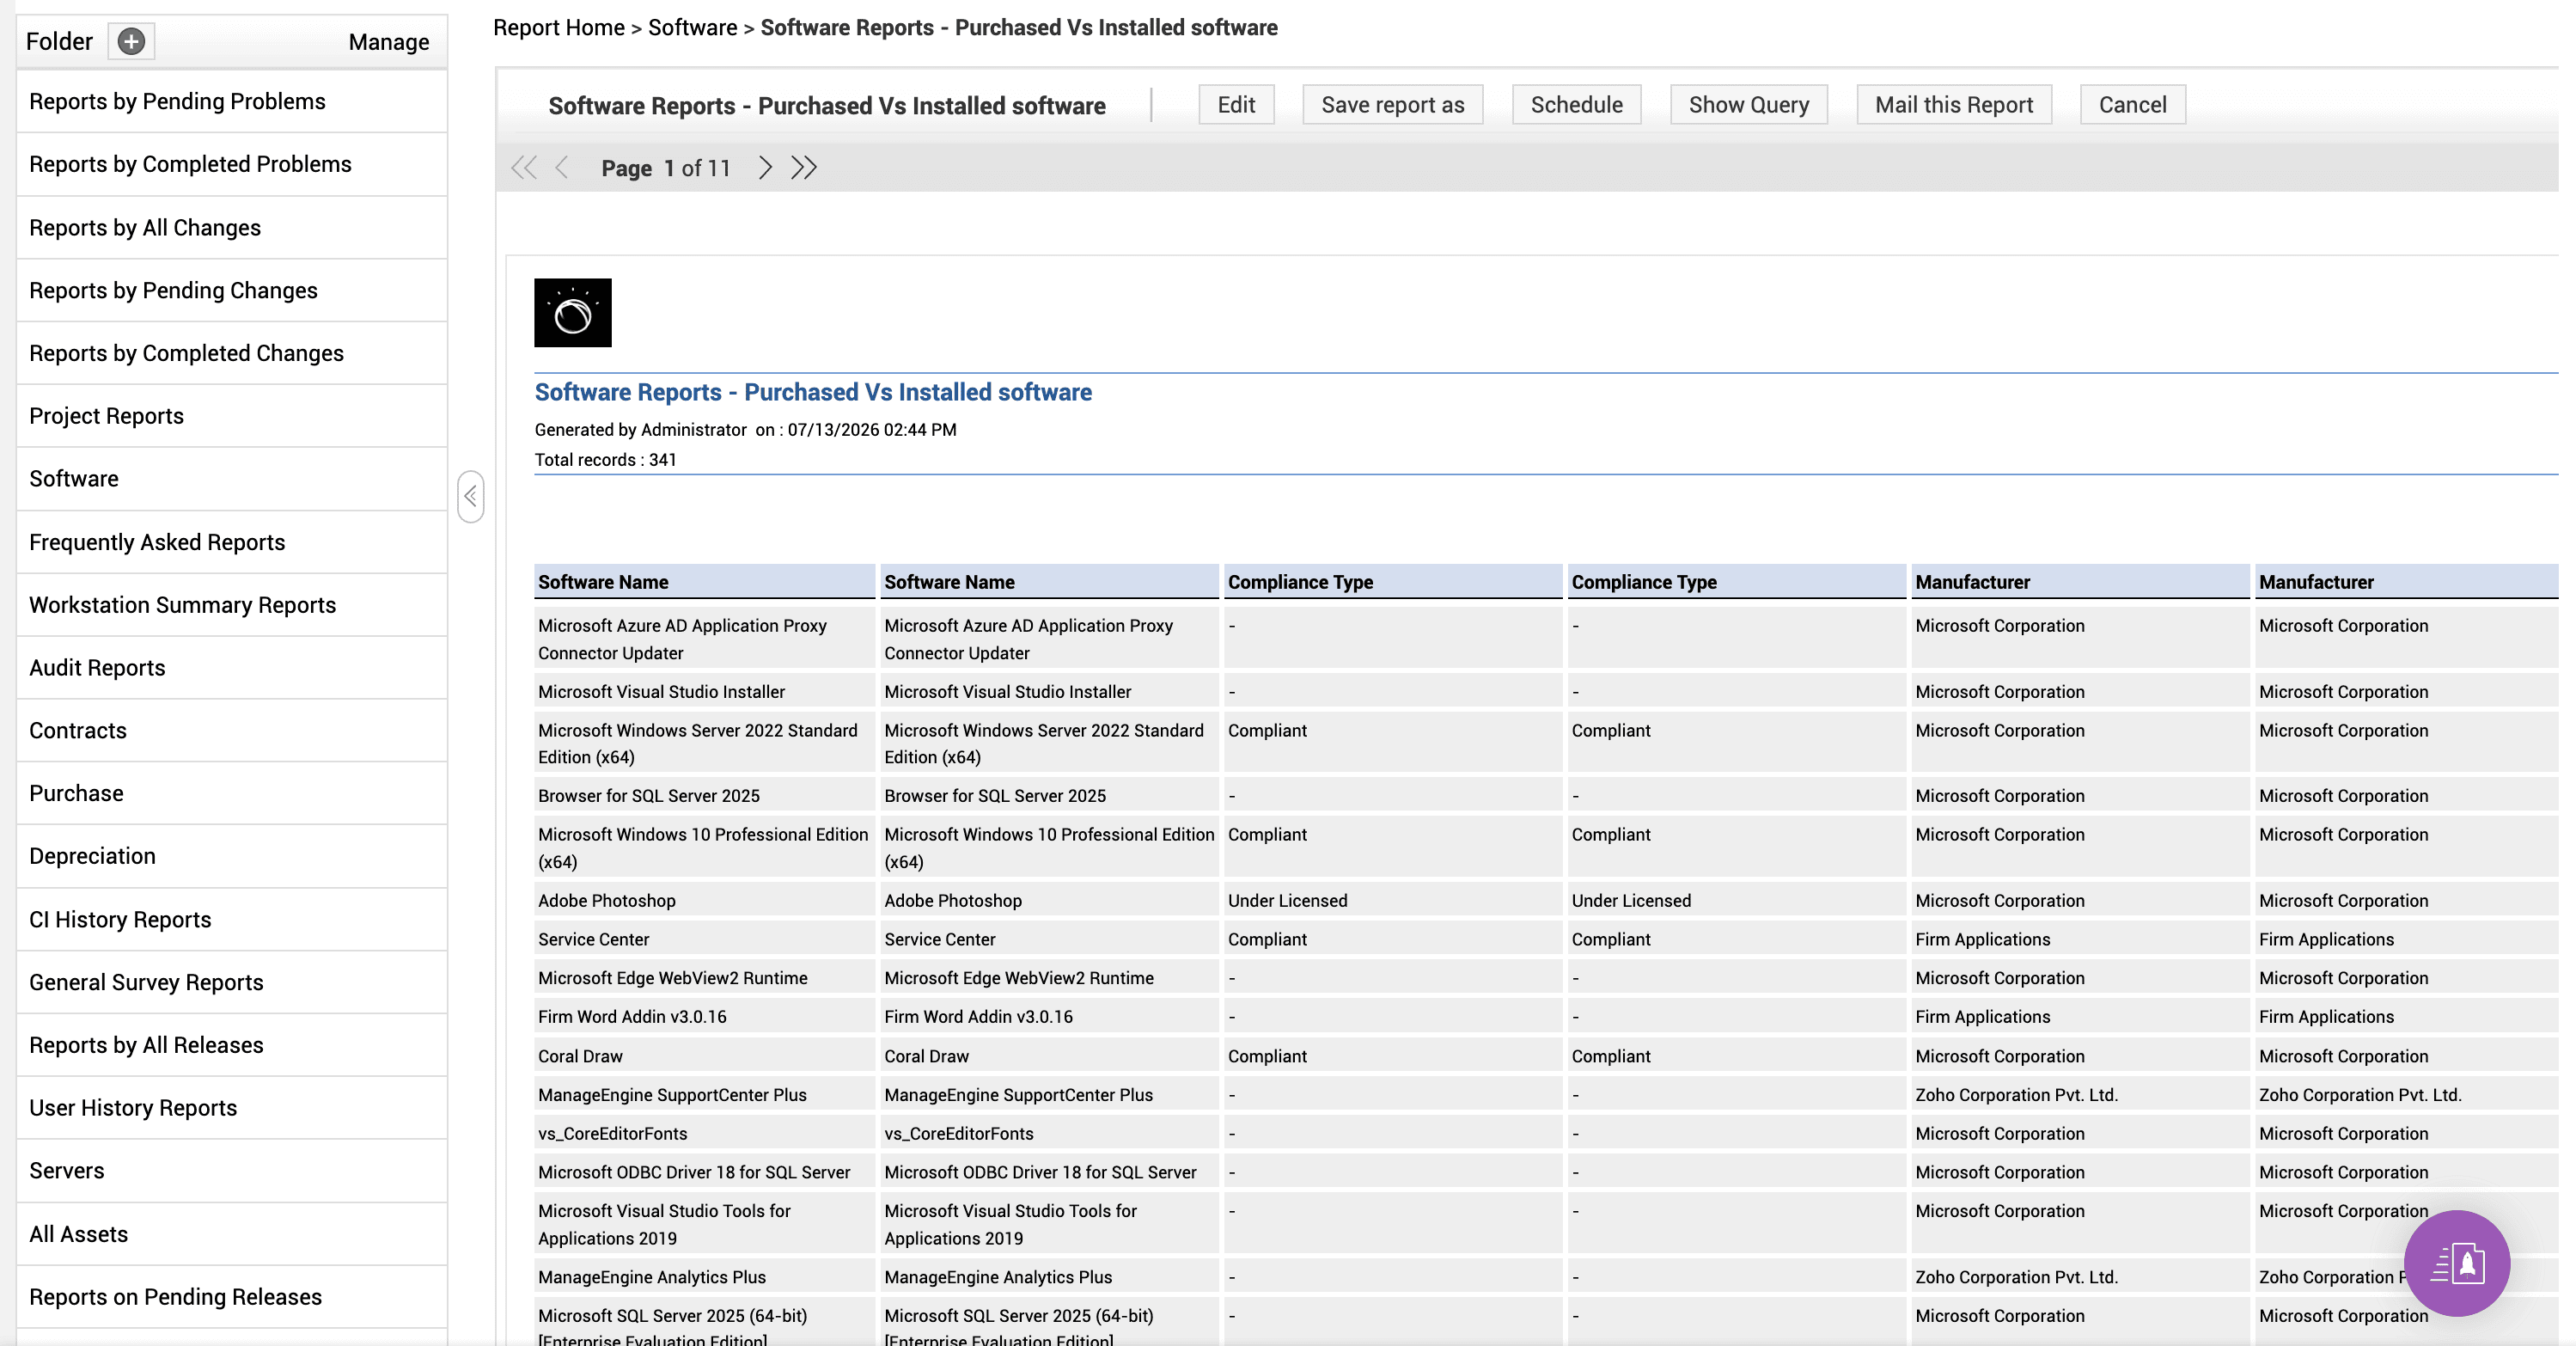This screenshot has height=1346, width=2576.
Task: Click the Total records : 341 text
Action: point(605,460)
